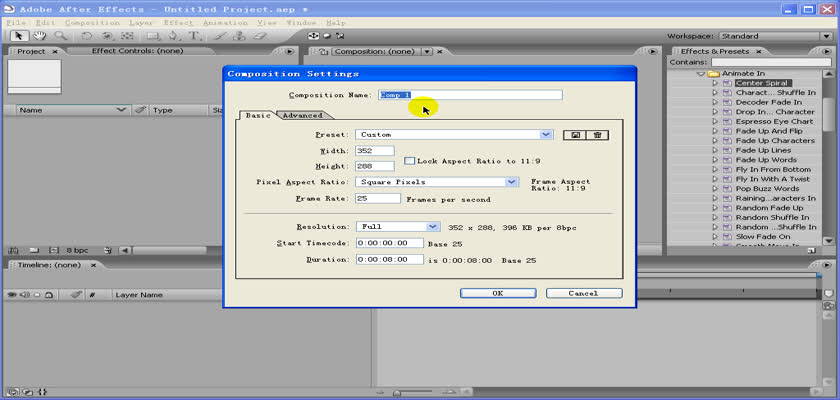Click the Animate In folder icon

712,74
